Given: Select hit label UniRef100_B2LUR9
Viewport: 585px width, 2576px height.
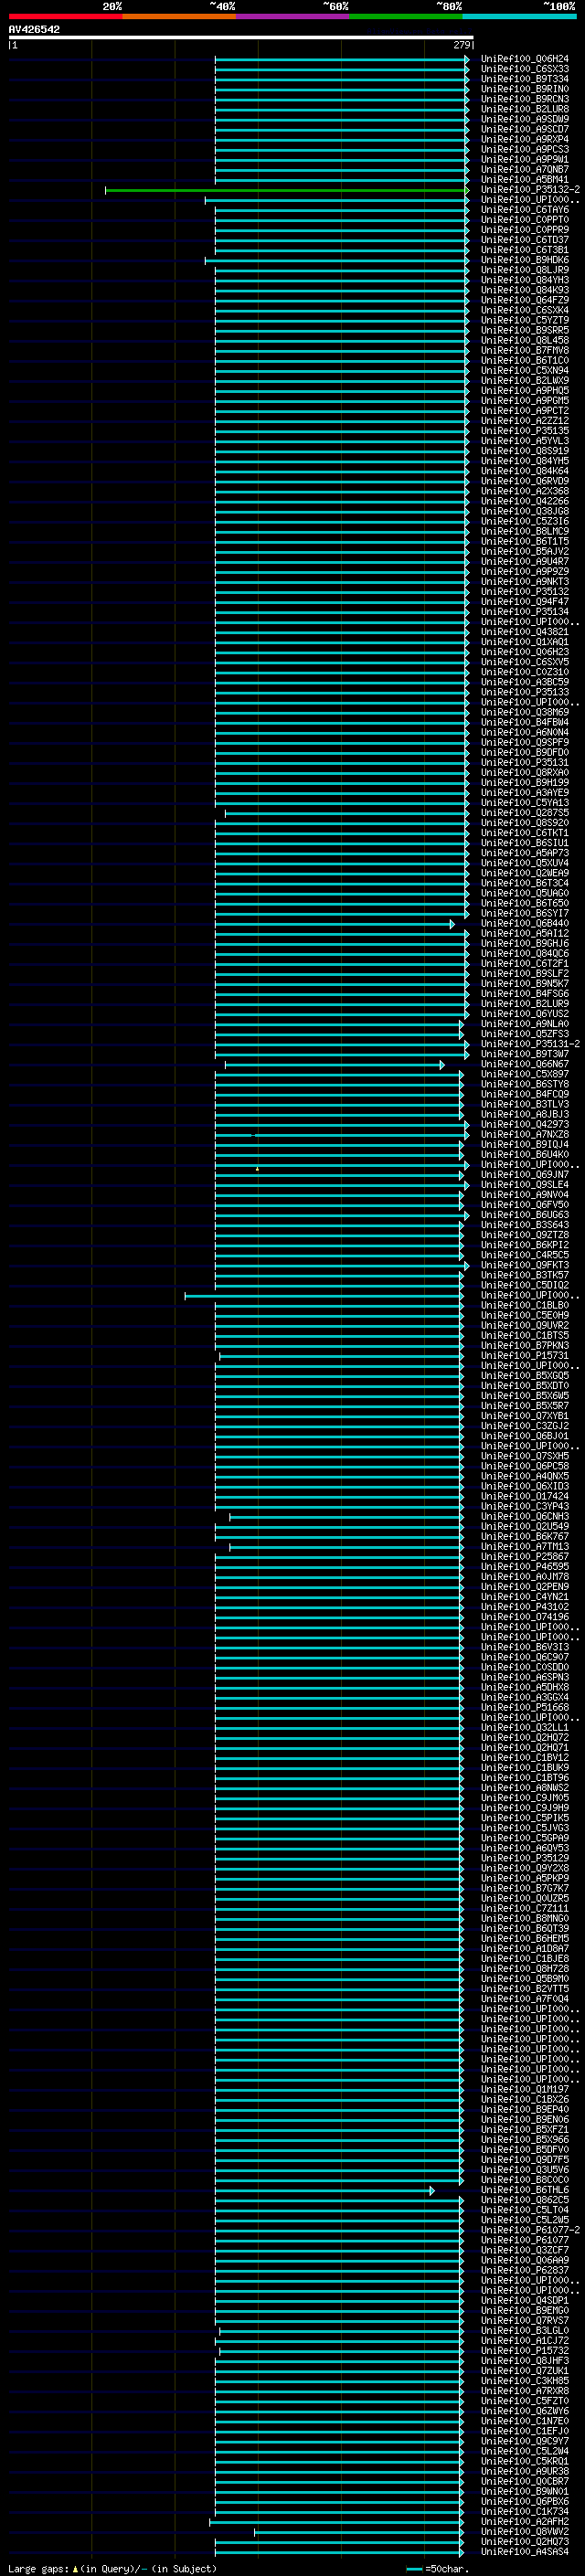Looking at the screenshot, I should click(524, 1004).
